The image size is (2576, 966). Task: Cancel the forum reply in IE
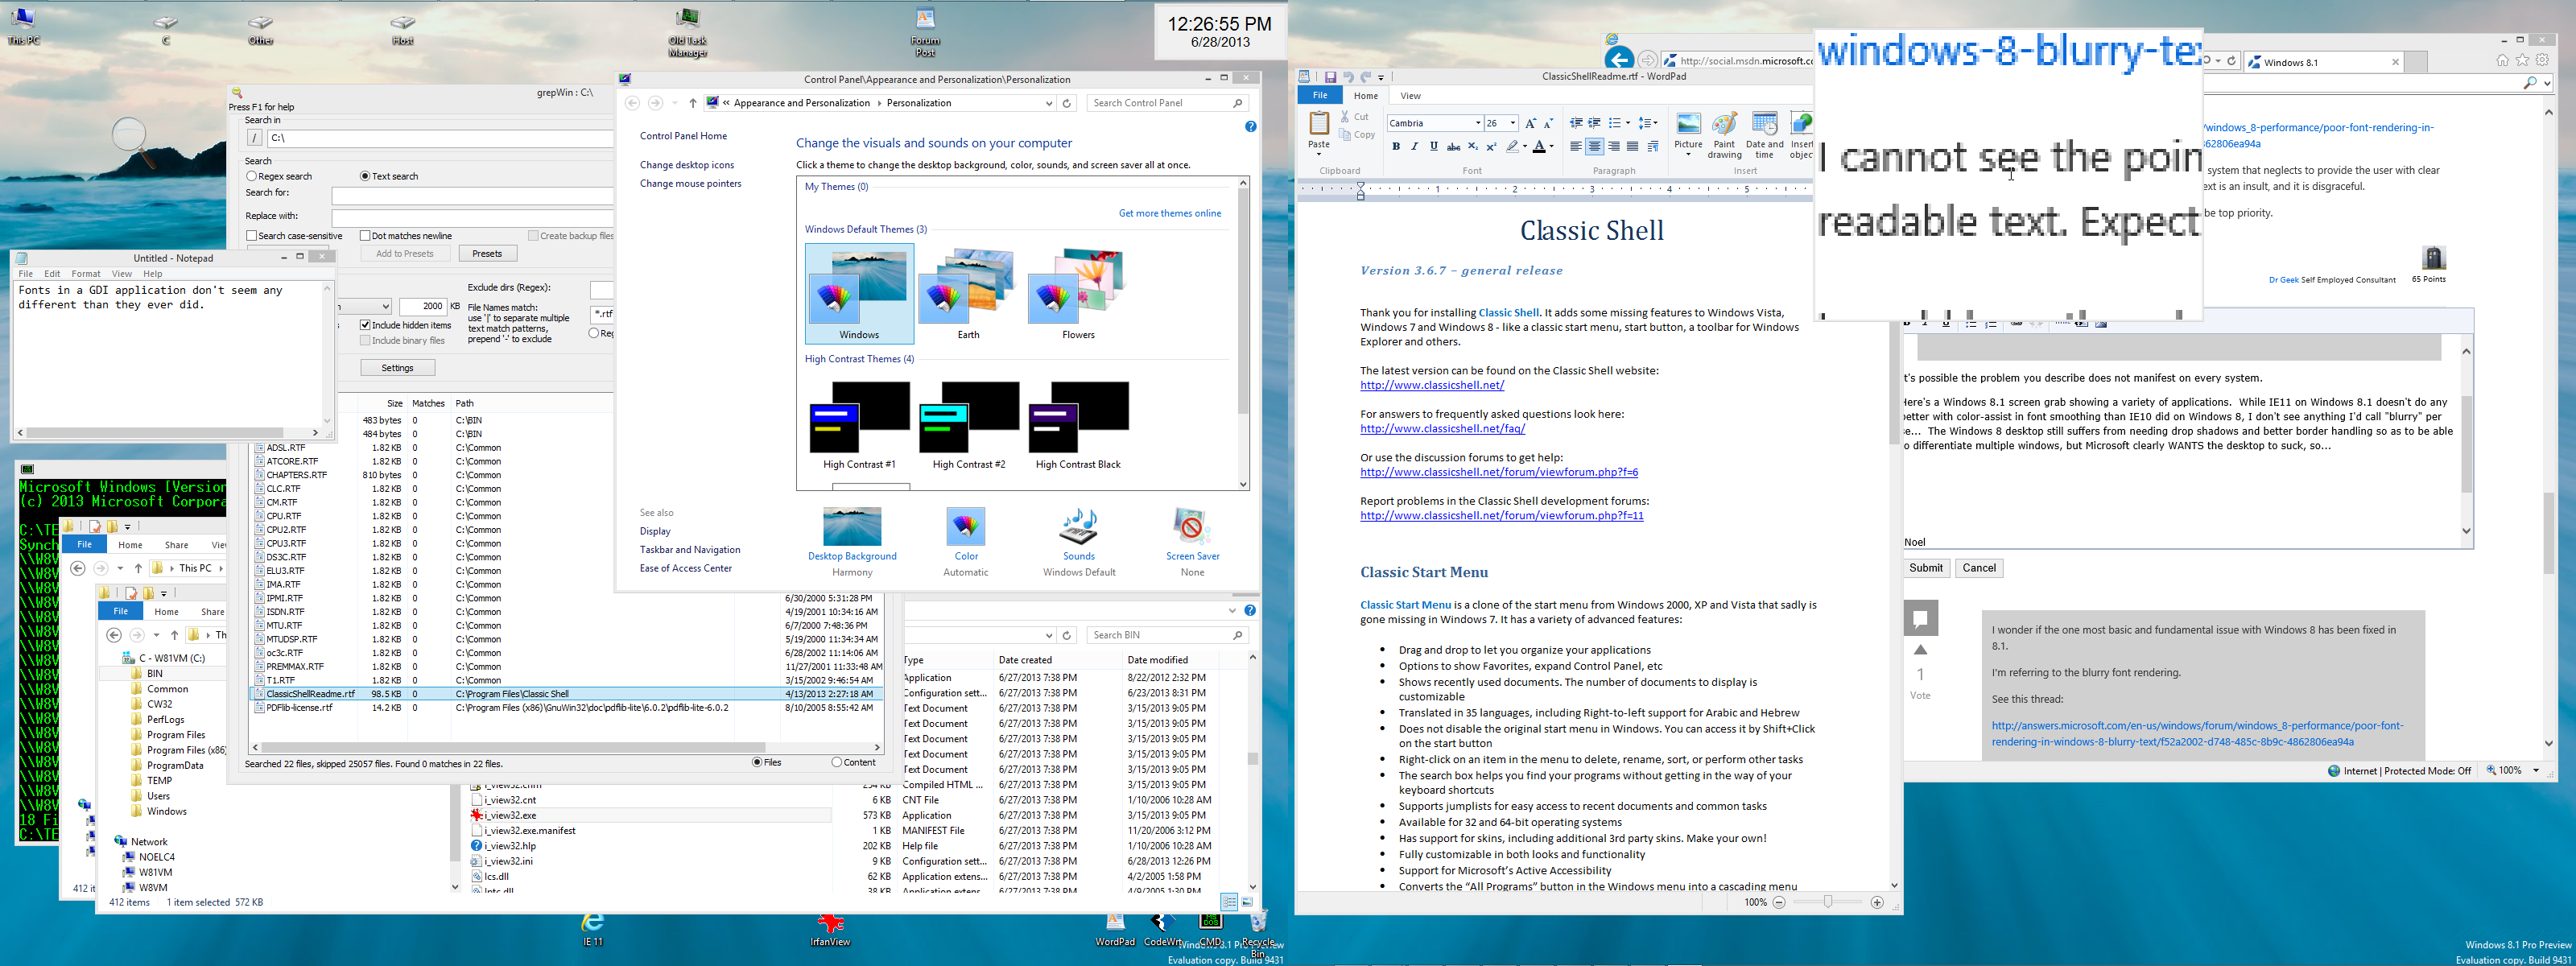1979,568
